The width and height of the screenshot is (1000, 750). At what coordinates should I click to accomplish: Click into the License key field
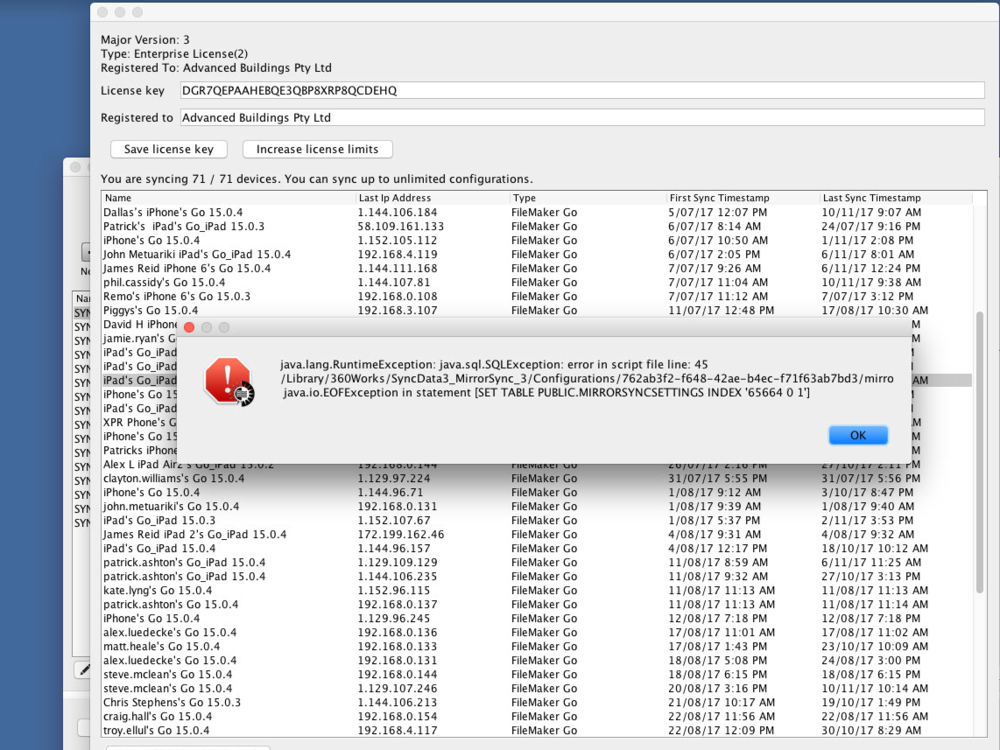[580, 91]
